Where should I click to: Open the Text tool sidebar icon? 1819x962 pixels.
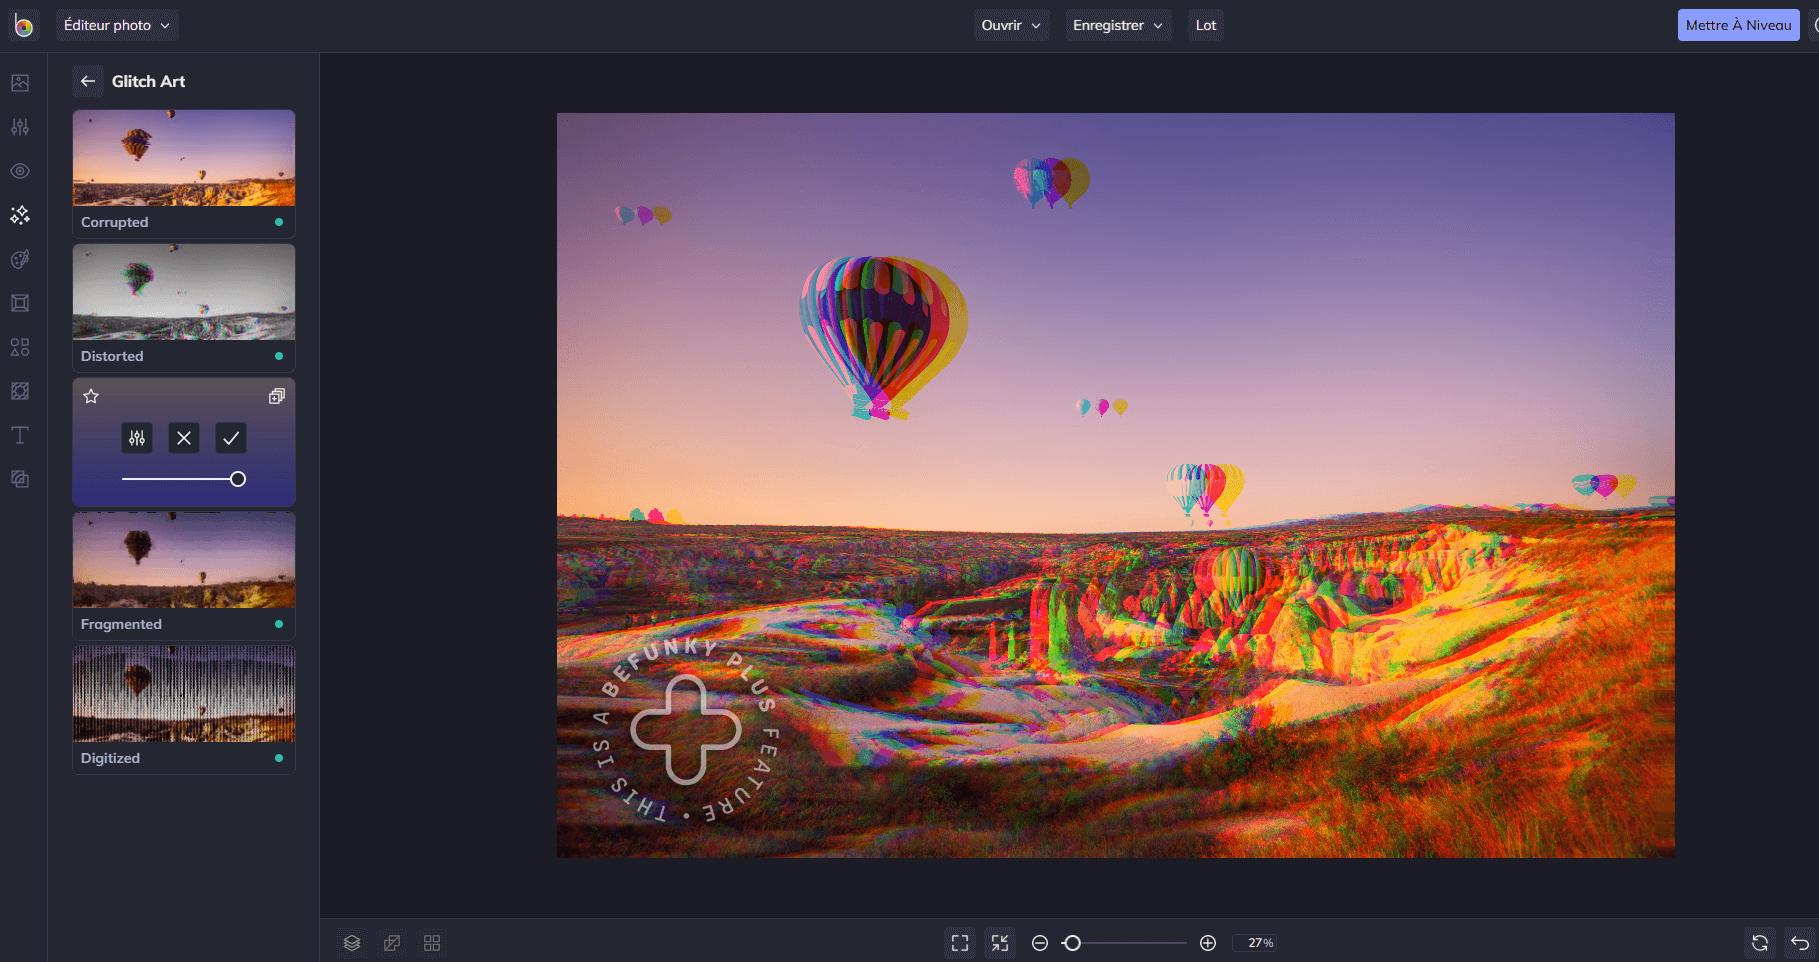[20, 435]
